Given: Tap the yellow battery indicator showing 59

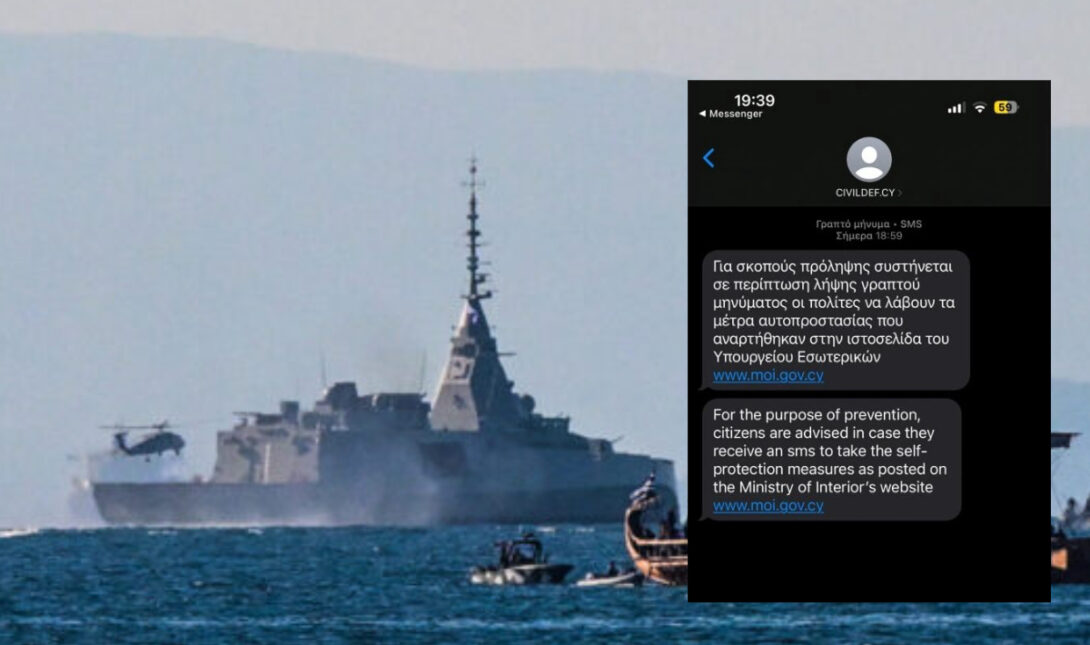Looking at the screenshot, I should (1005, 108).
